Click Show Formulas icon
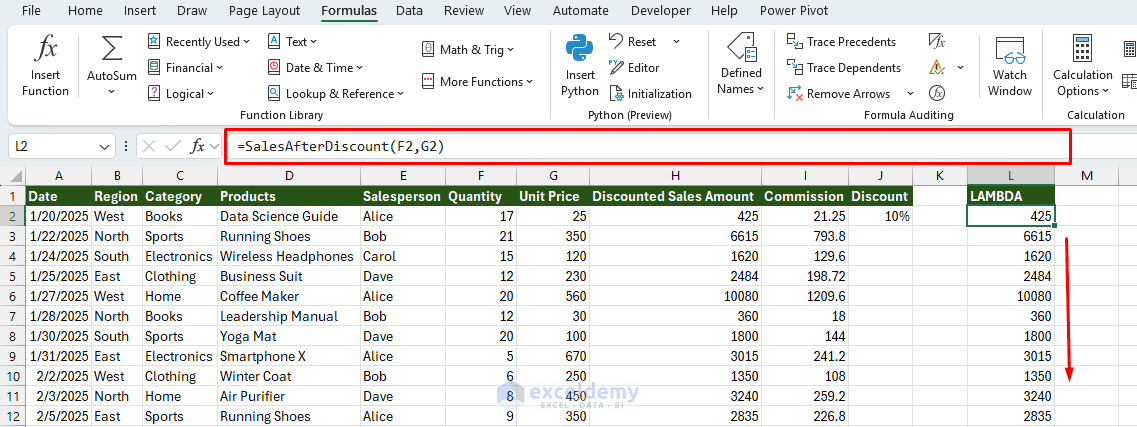This screenshot has height=427, width=1137. [937, 41]
